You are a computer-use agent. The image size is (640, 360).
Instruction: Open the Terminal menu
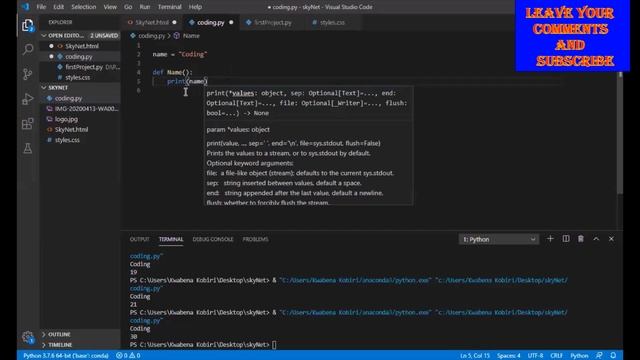click(x=169, y=7)
